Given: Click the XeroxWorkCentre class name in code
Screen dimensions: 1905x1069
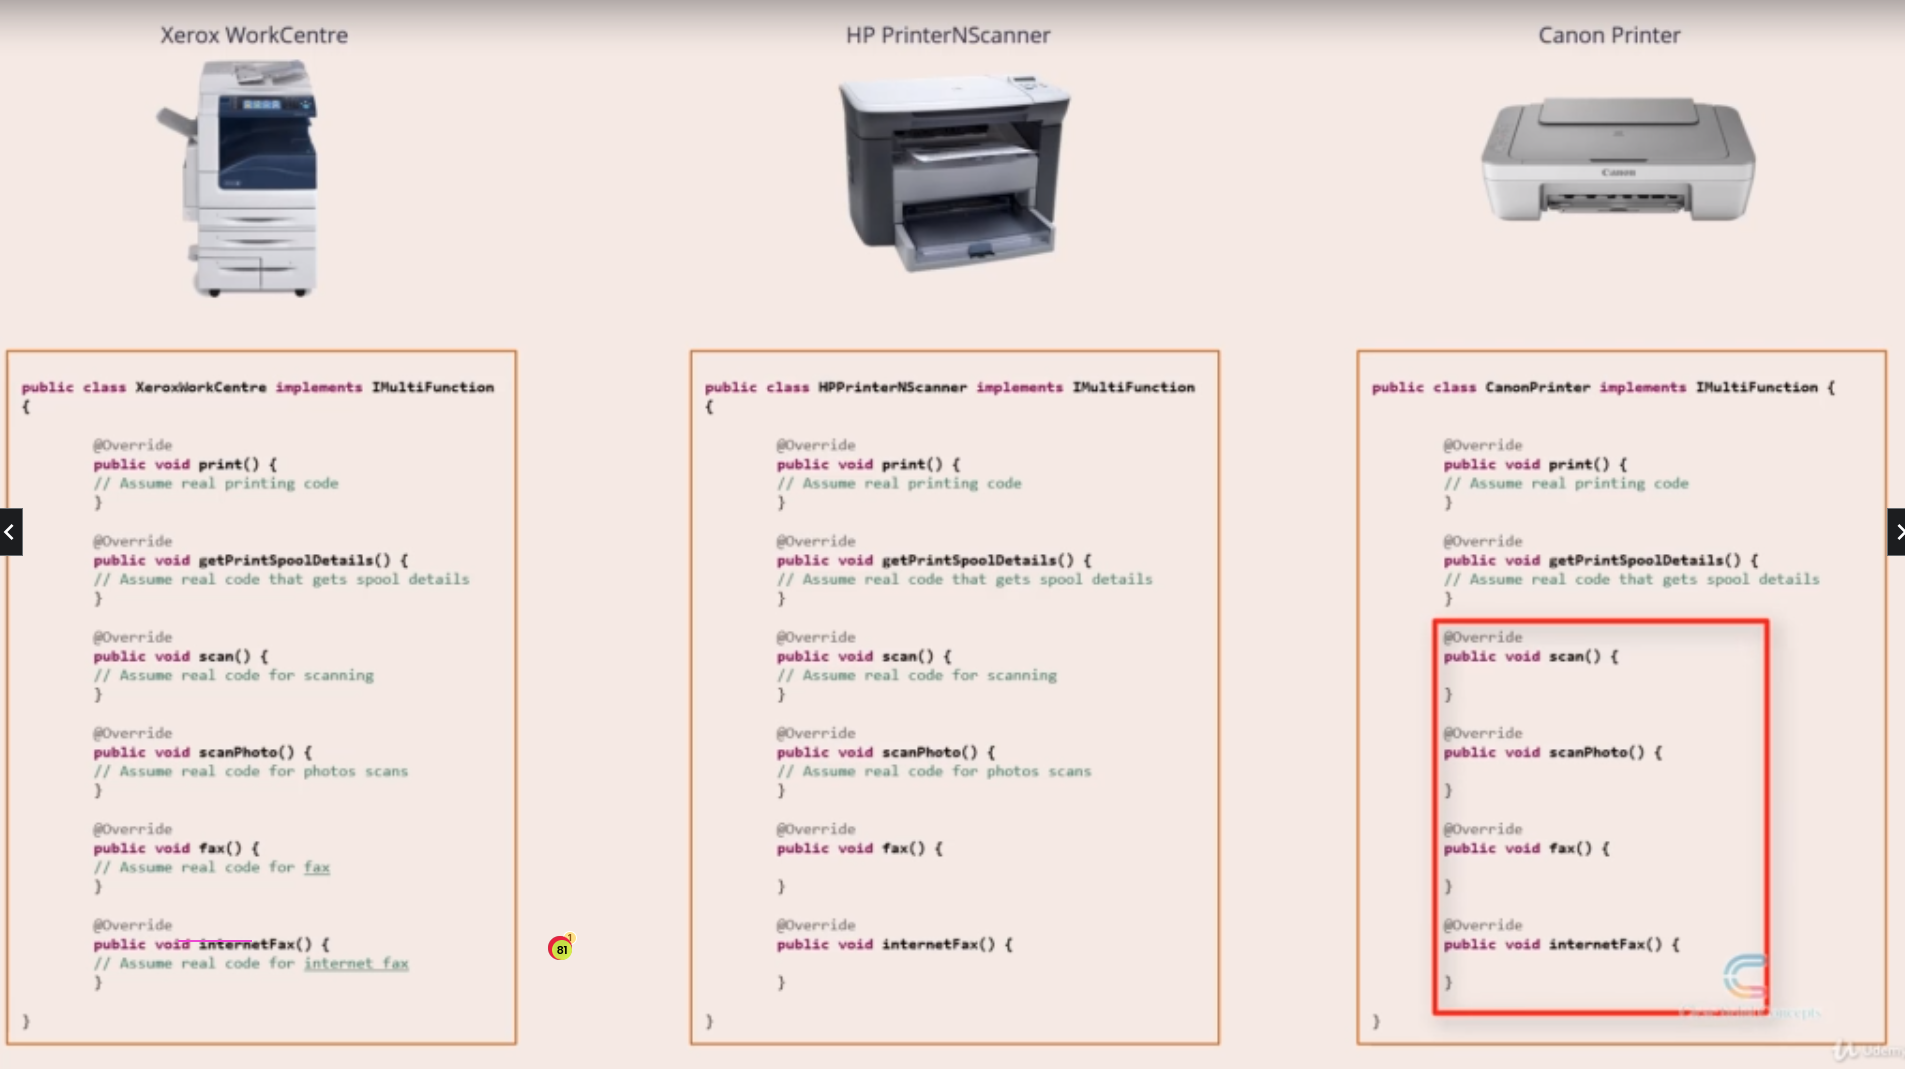Looking at the screenshot, I should (201, 387).
